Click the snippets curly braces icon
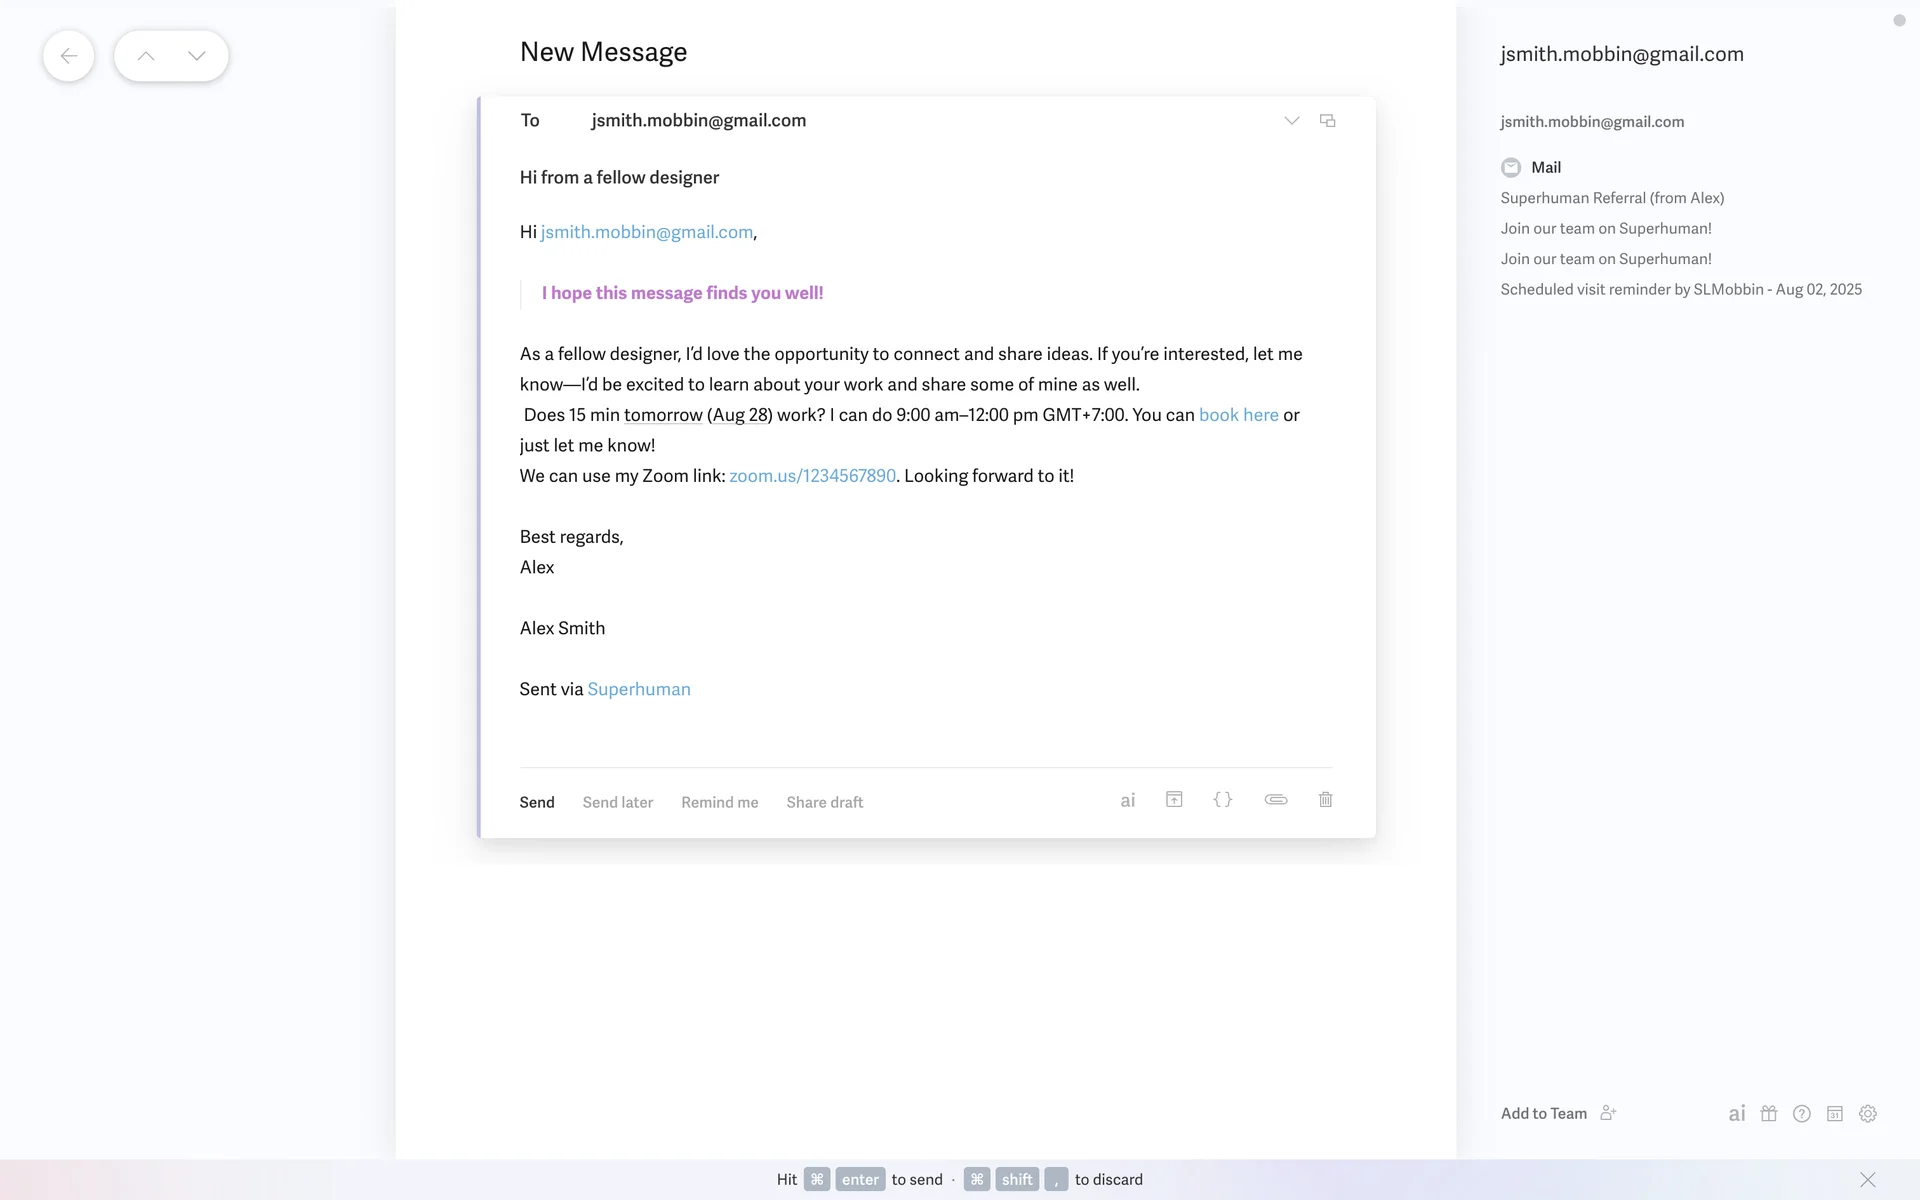This screenshot has width=1920, height=1200. click(x=1222, y=800)
